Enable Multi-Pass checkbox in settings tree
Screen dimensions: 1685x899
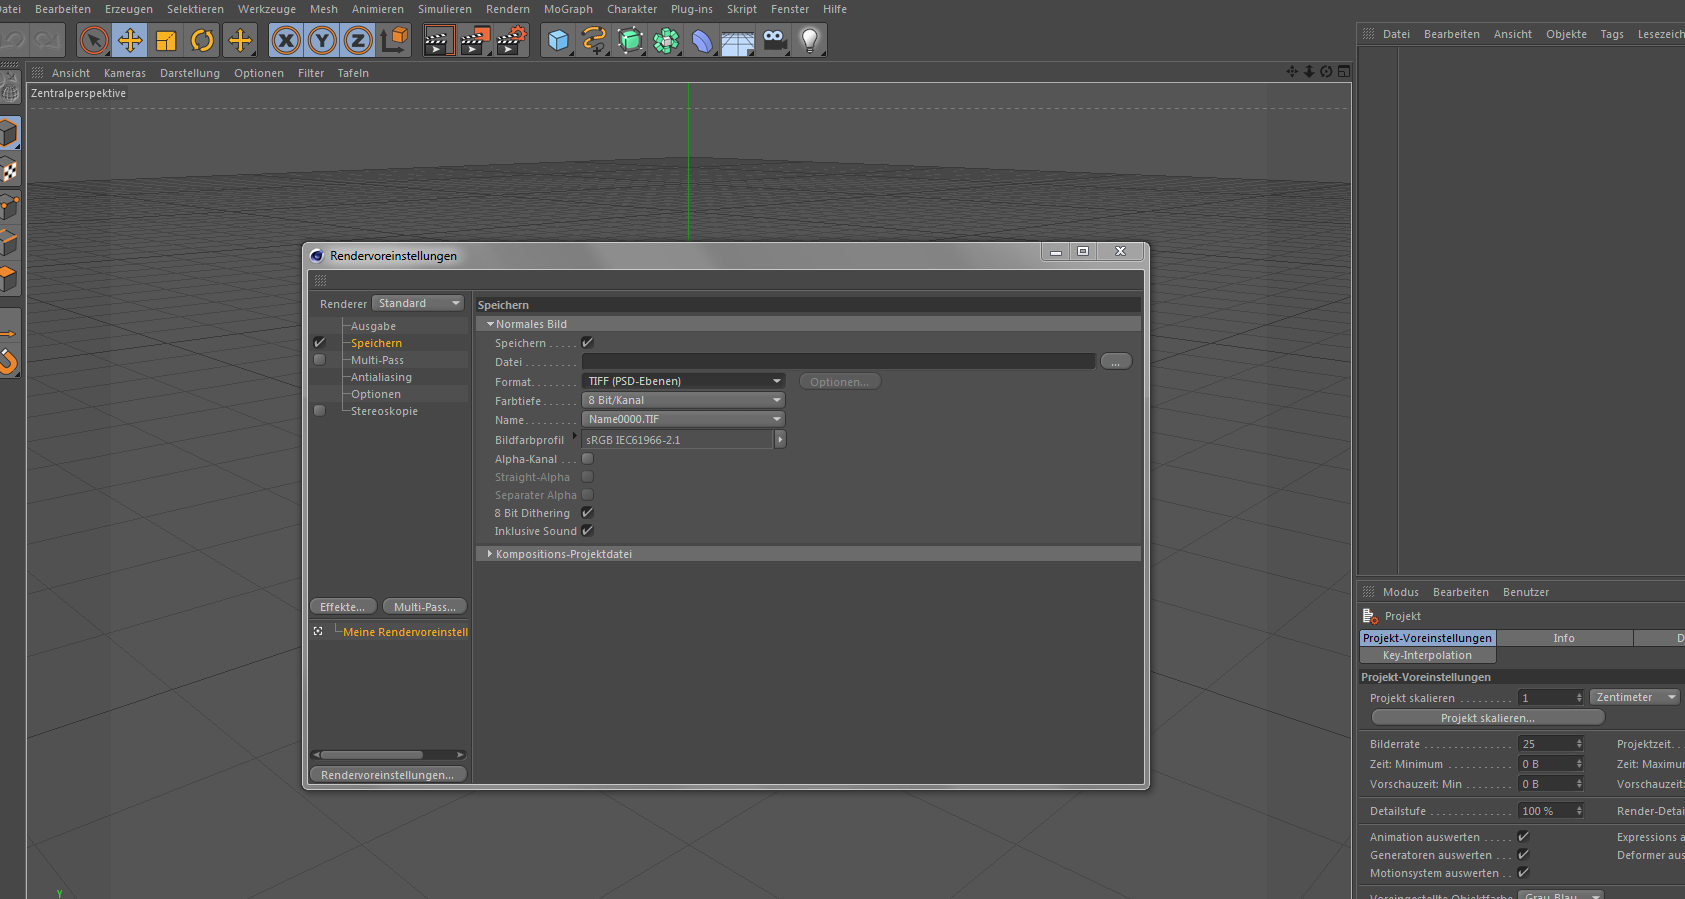[x=320, y=360]
